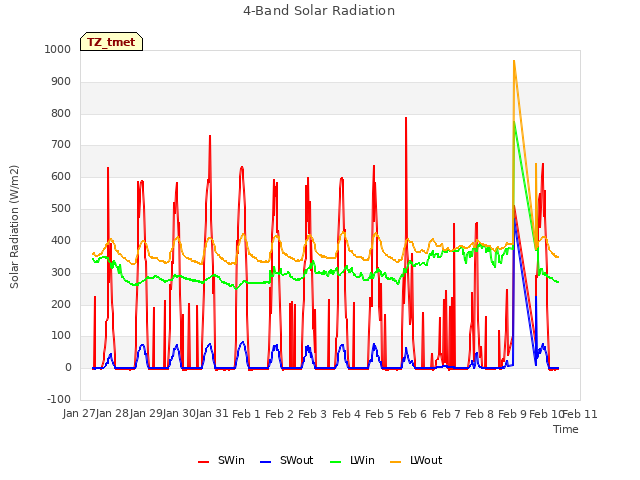Click the Feb 11 x-axis date label

pyautogui.click(x=580, y=414)
